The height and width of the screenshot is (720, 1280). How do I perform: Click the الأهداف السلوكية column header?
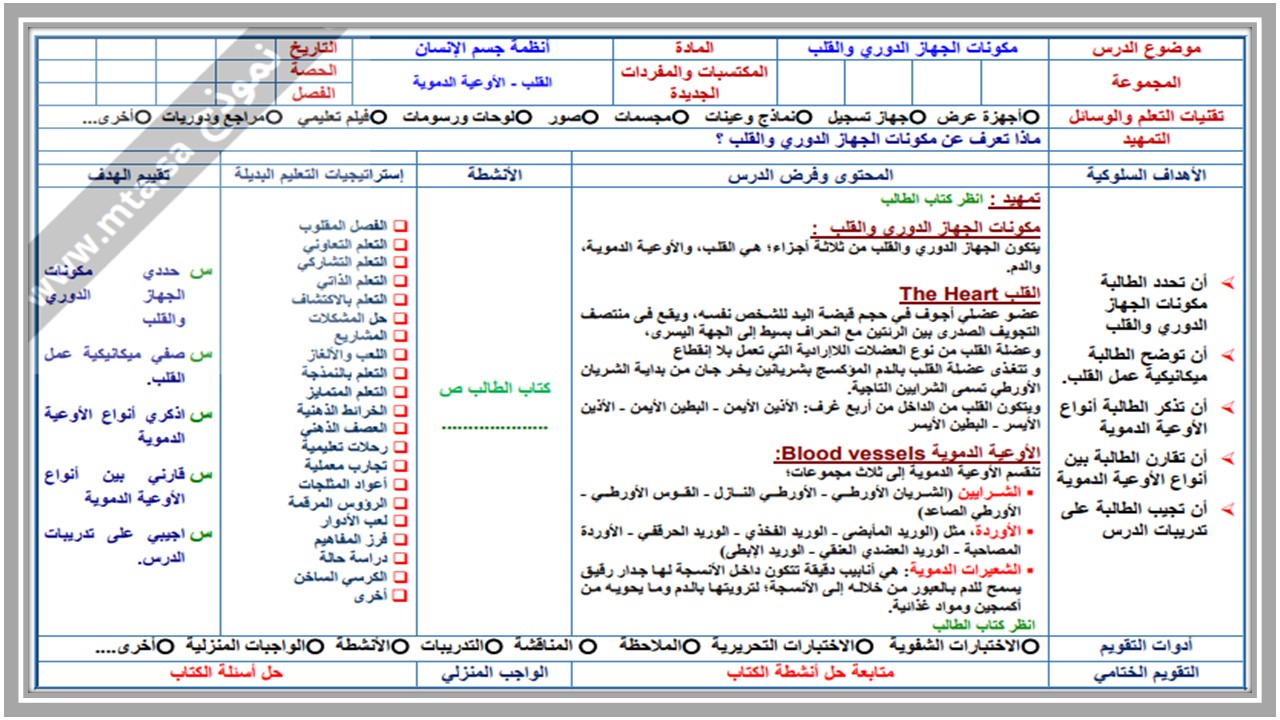[x=1146, y=174]
